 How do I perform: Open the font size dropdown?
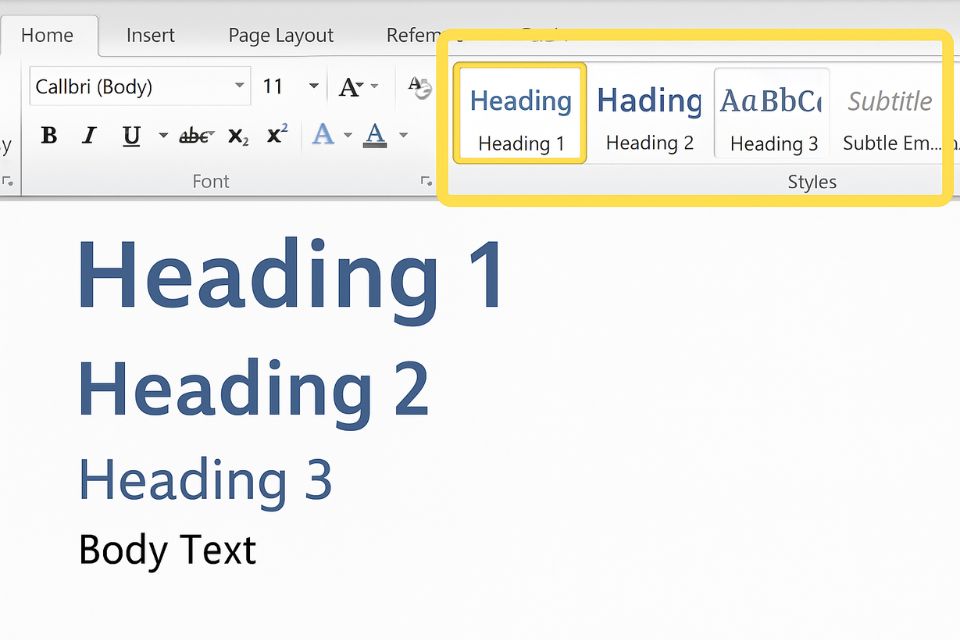point(313,86)
